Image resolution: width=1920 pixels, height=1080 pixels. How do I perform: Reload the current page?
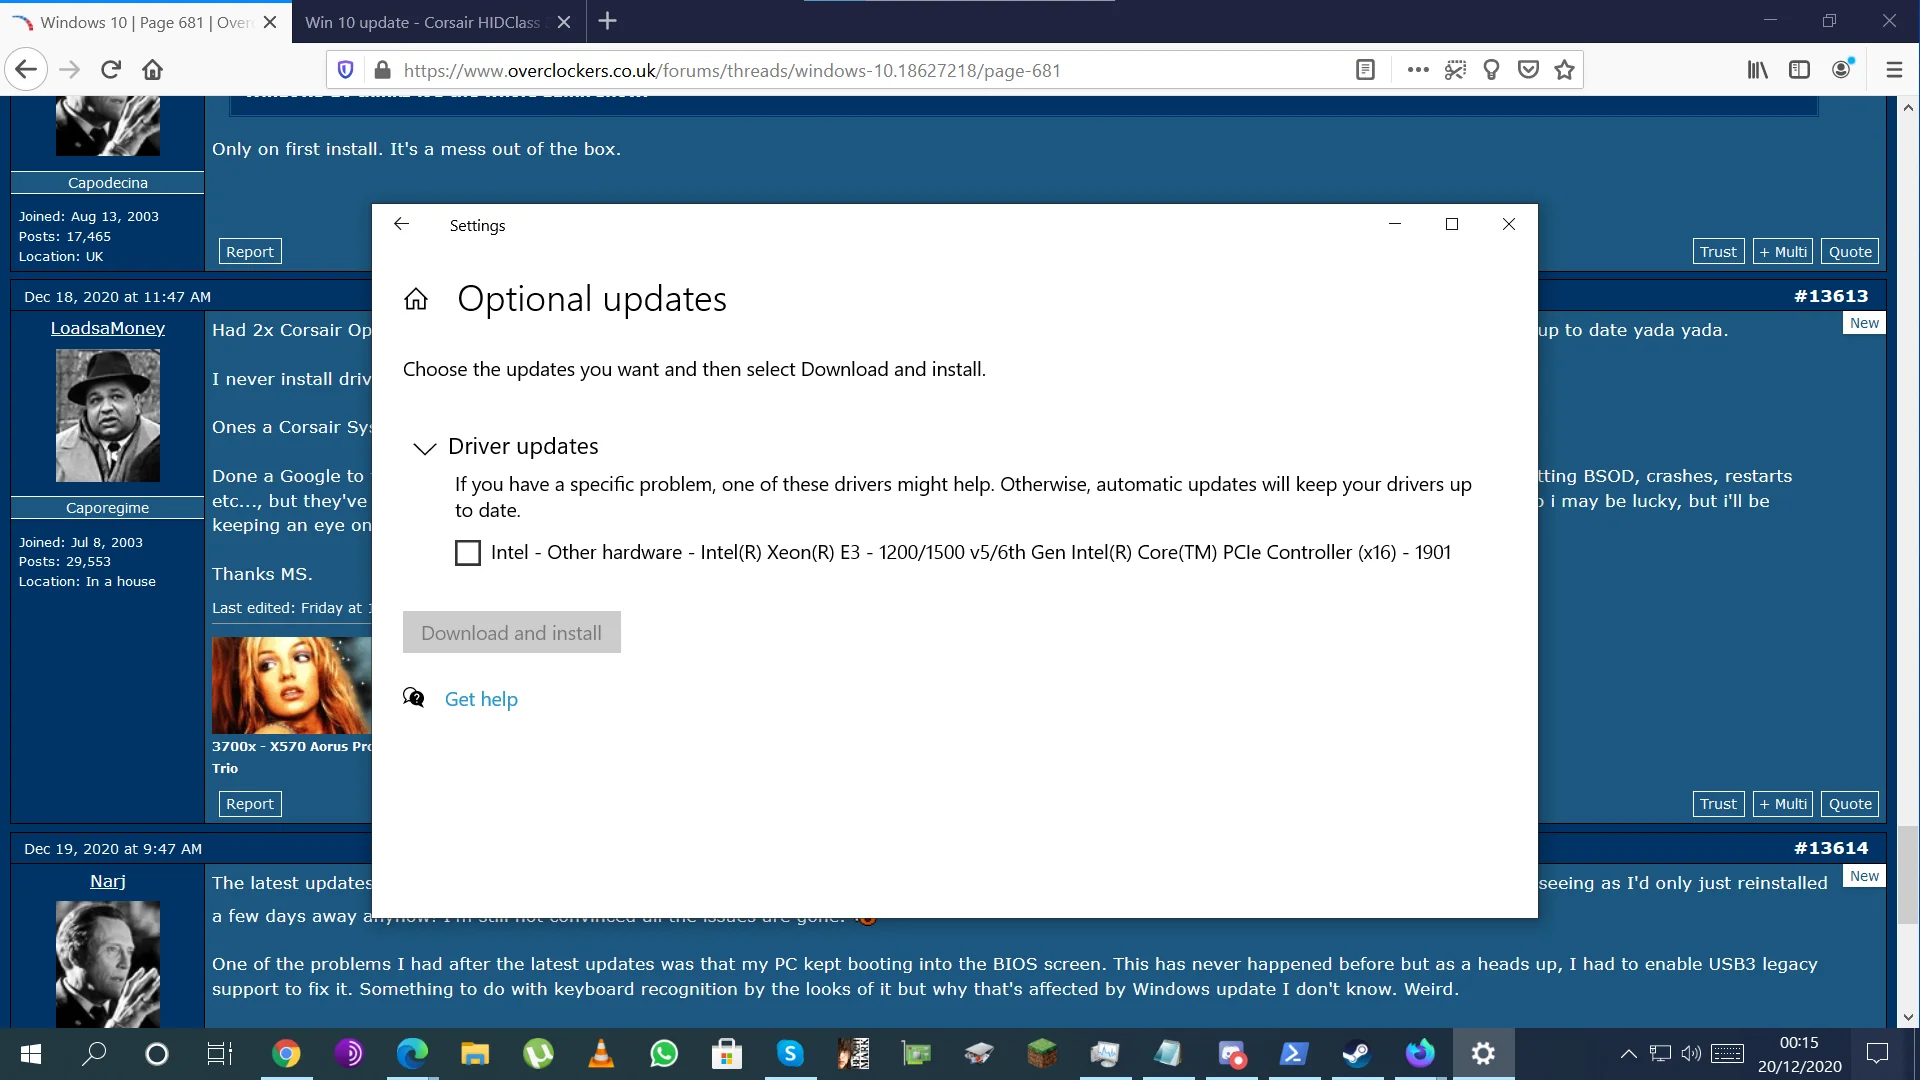[111, 70]
